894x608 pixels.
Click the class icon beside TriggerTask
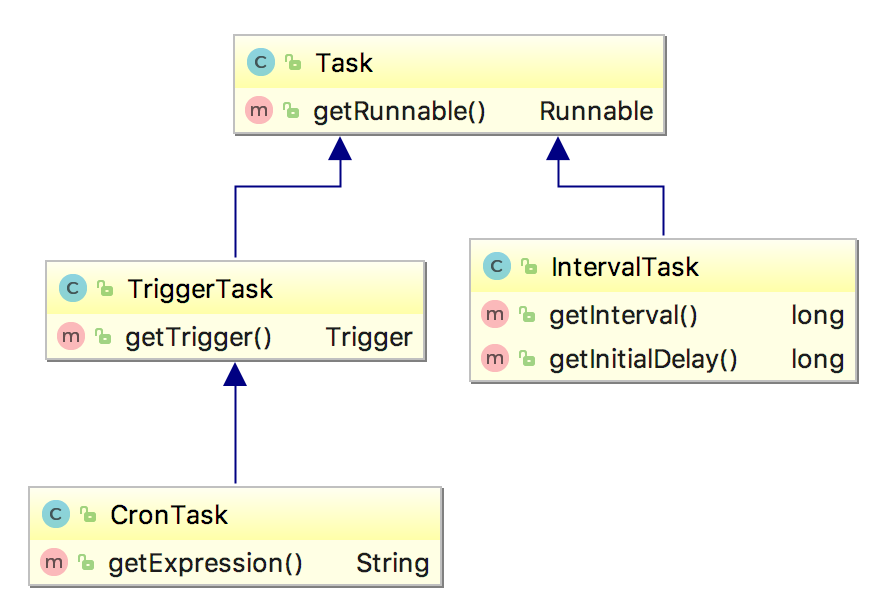point(73,288)
